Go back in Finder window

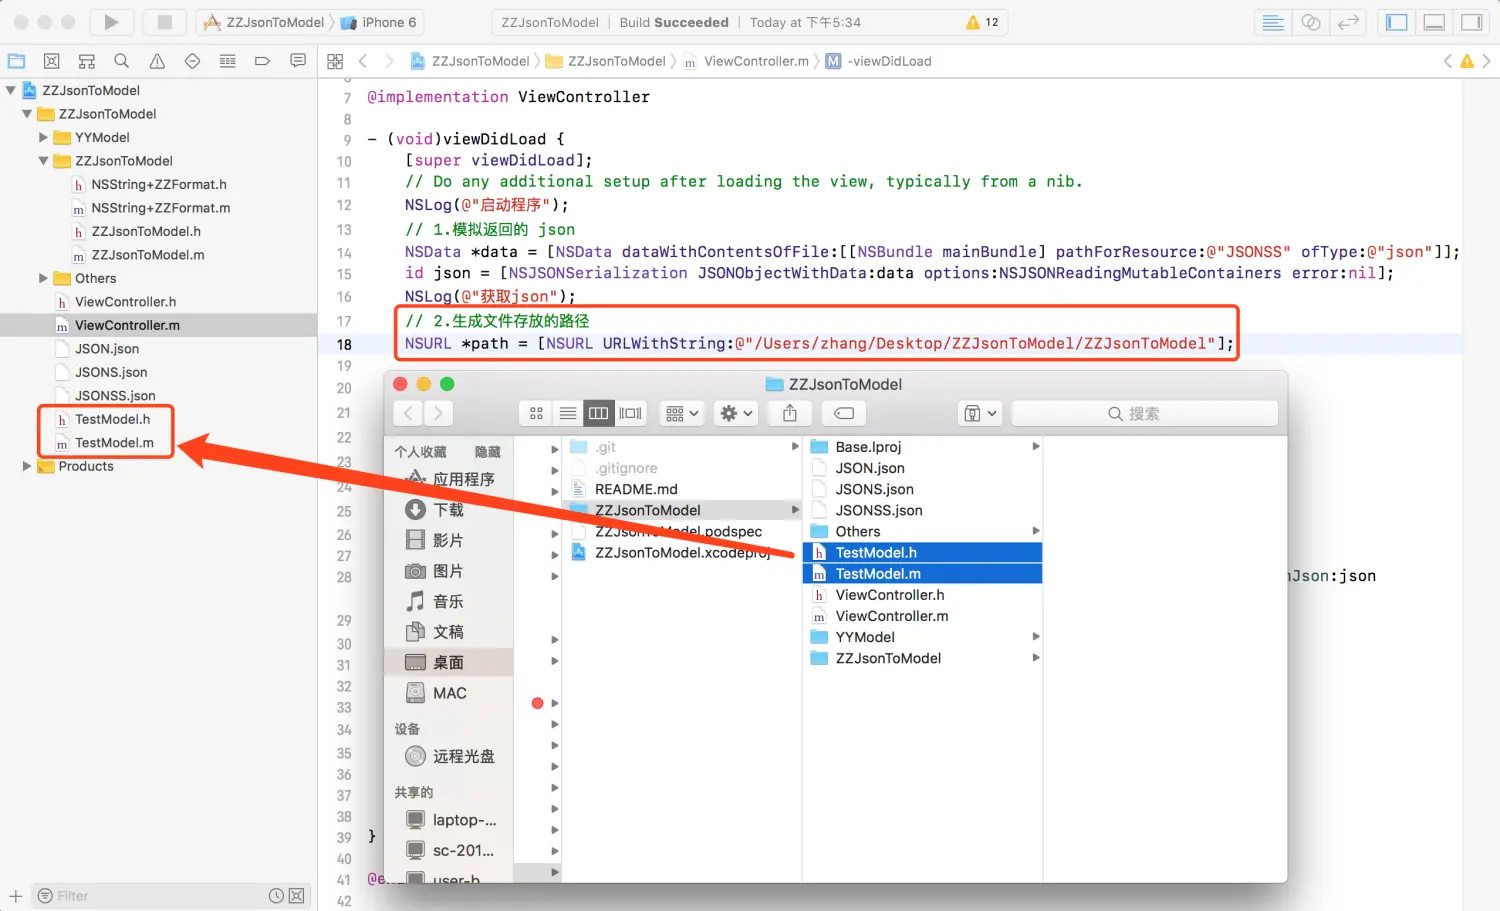408,413
